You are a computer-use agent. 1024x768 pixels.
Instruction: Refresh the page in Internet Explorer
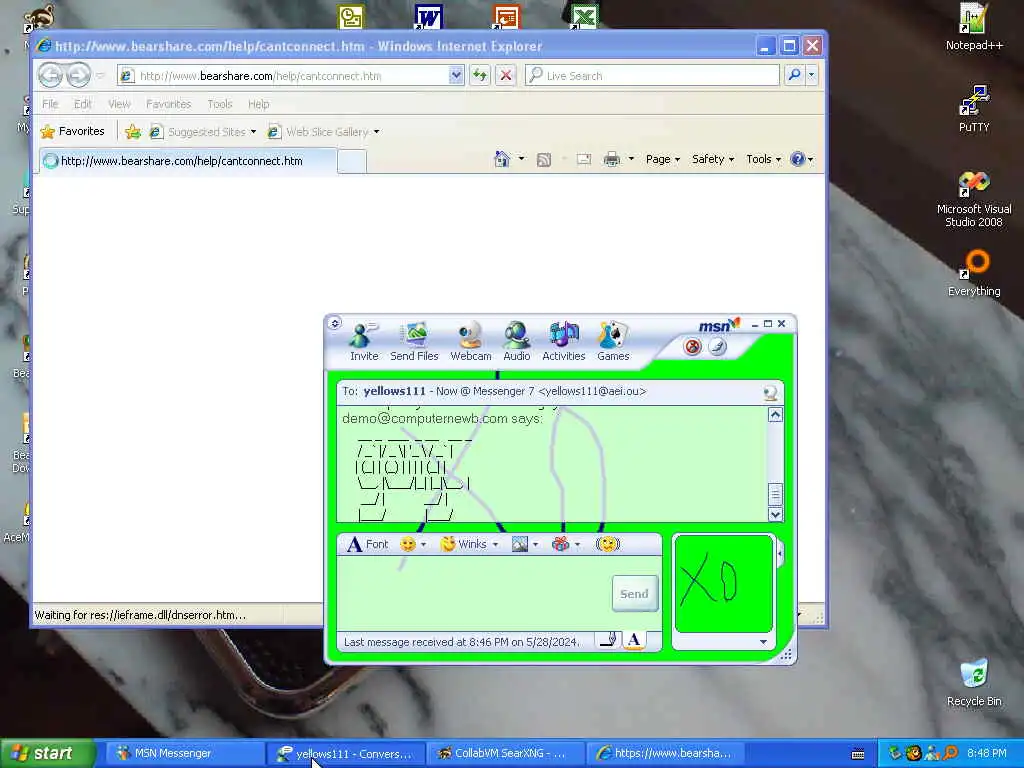click(x=480, y=75)
